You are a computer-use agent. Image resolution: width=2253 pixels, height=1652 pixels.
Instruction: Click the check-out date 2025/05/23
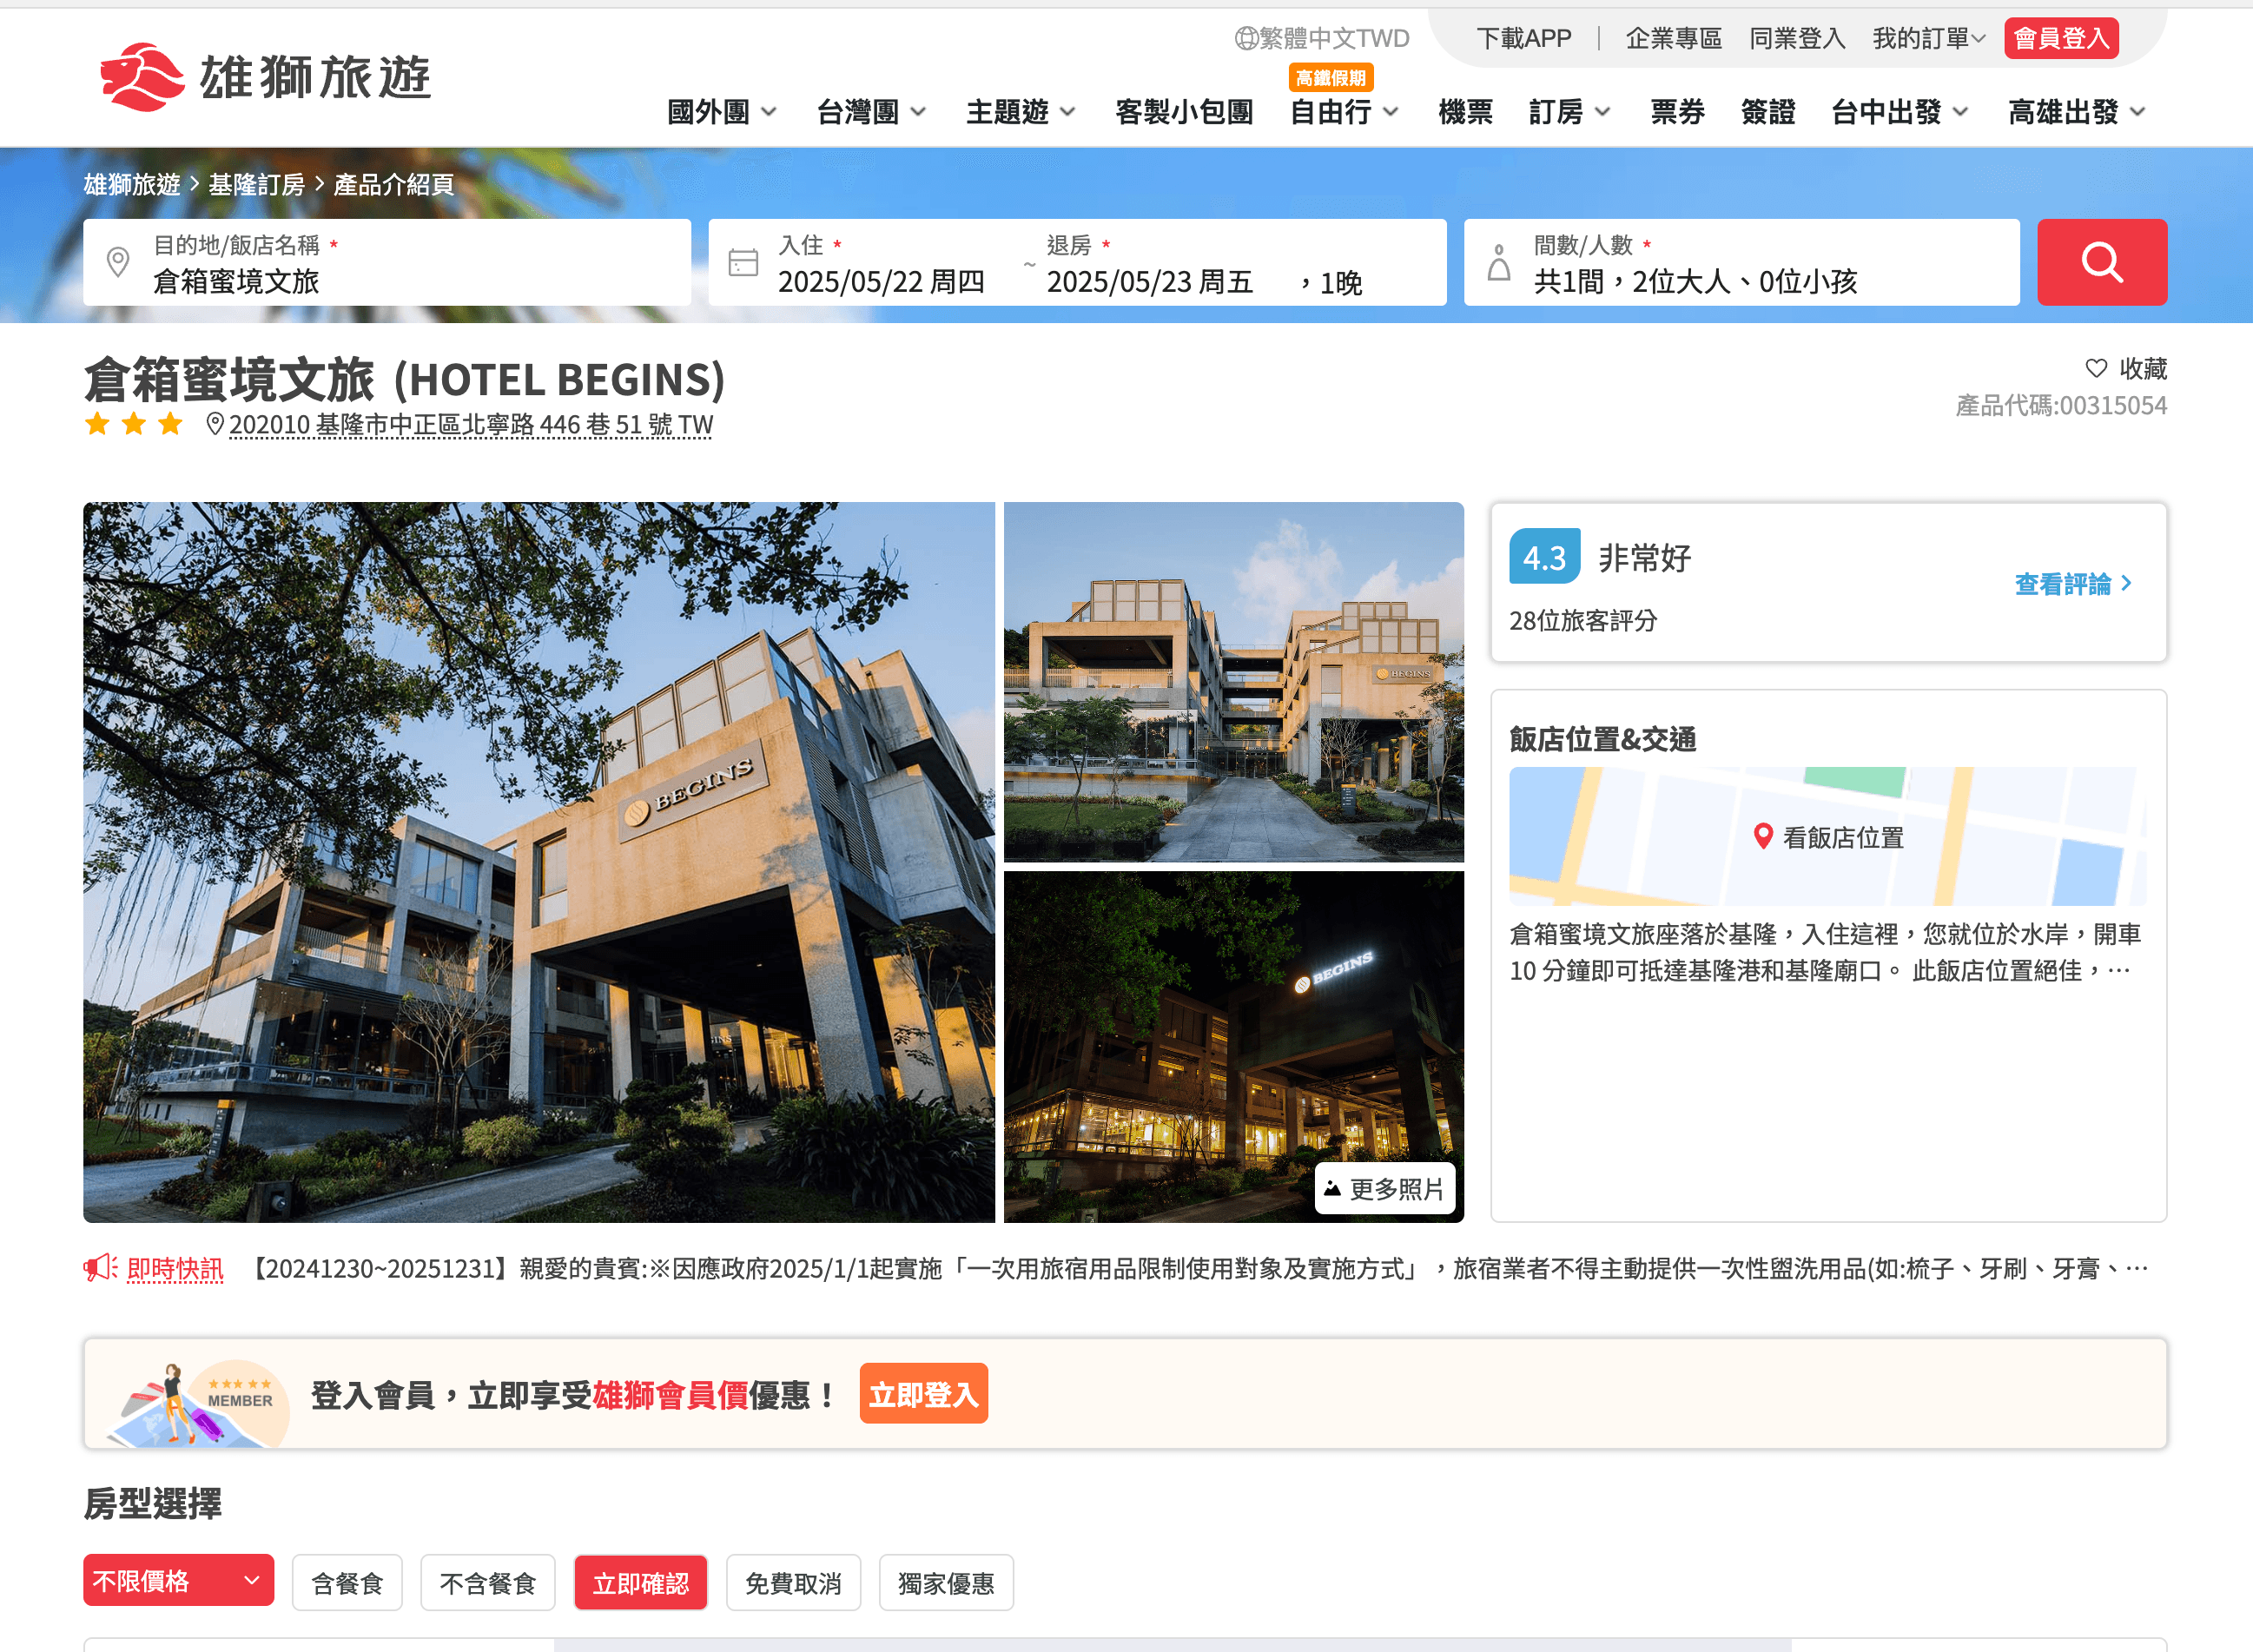(1149, 282)
